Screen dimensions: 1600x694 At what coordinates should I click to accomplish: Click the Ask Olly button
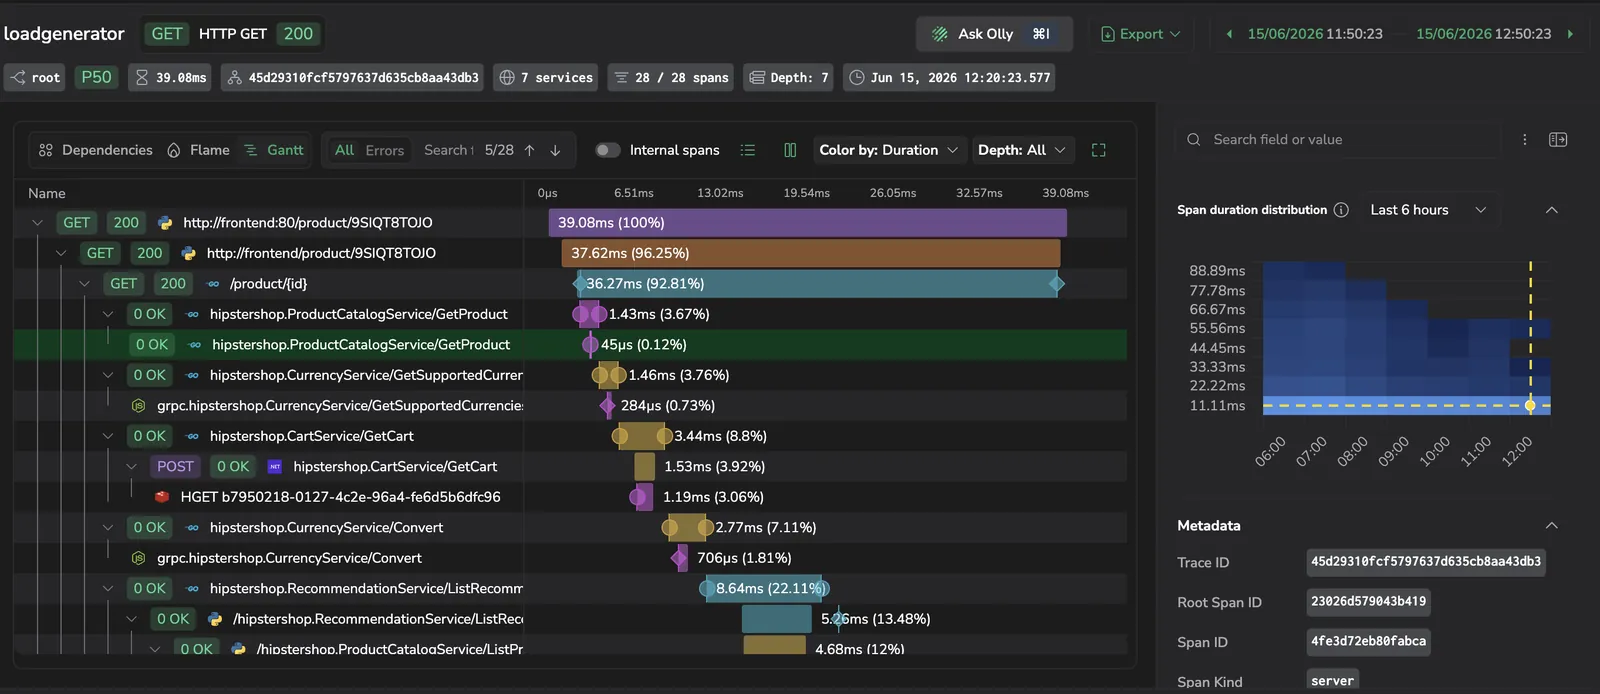994,34
